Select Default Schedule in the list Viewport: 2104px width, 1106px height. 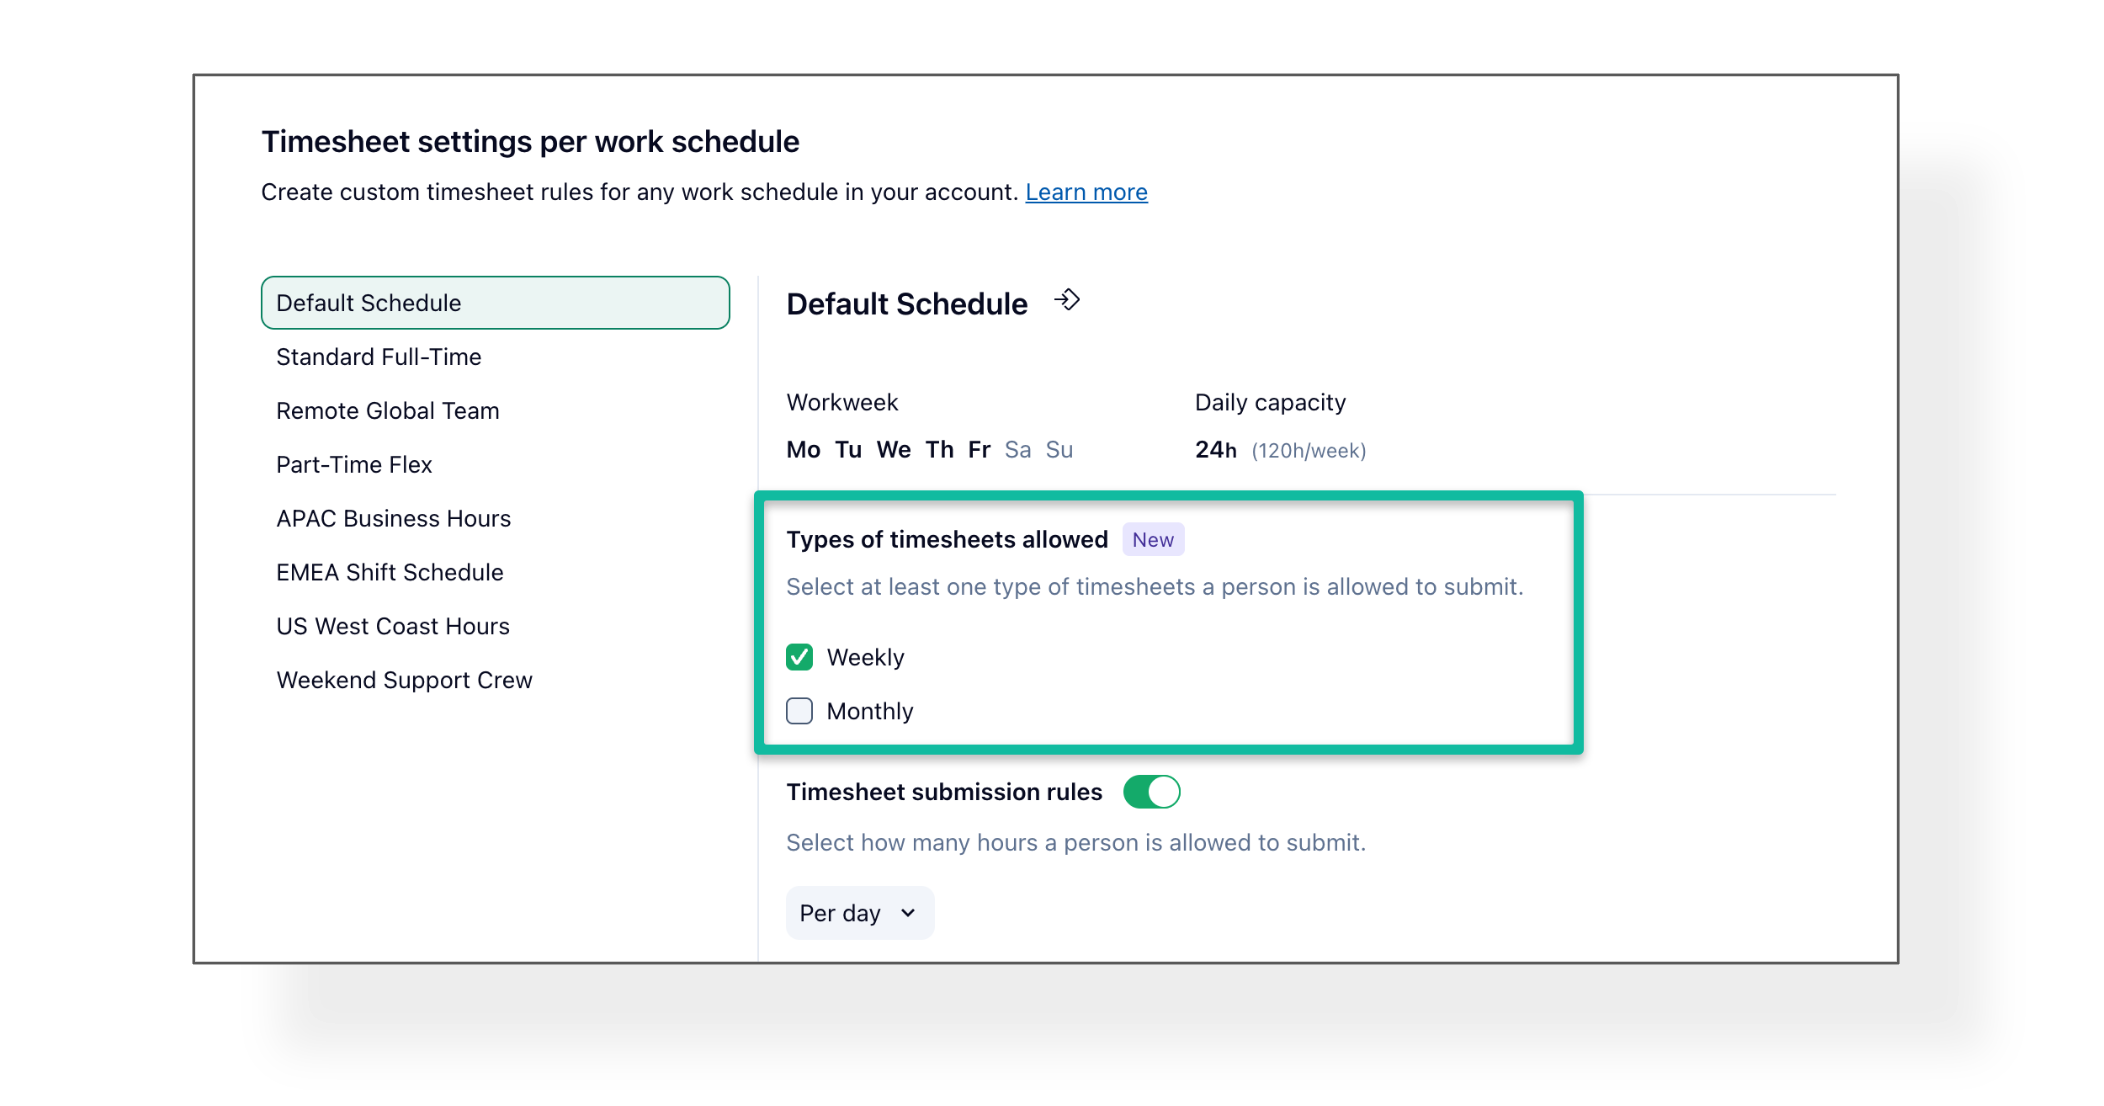point(494,303)
